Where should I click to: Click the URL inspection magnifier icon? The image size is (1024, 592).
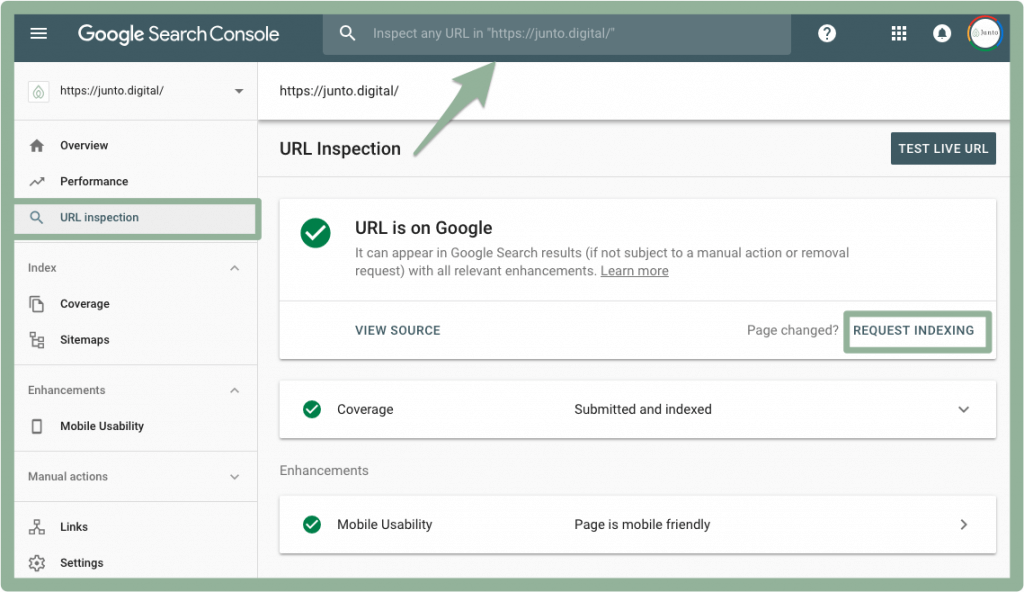37,218
